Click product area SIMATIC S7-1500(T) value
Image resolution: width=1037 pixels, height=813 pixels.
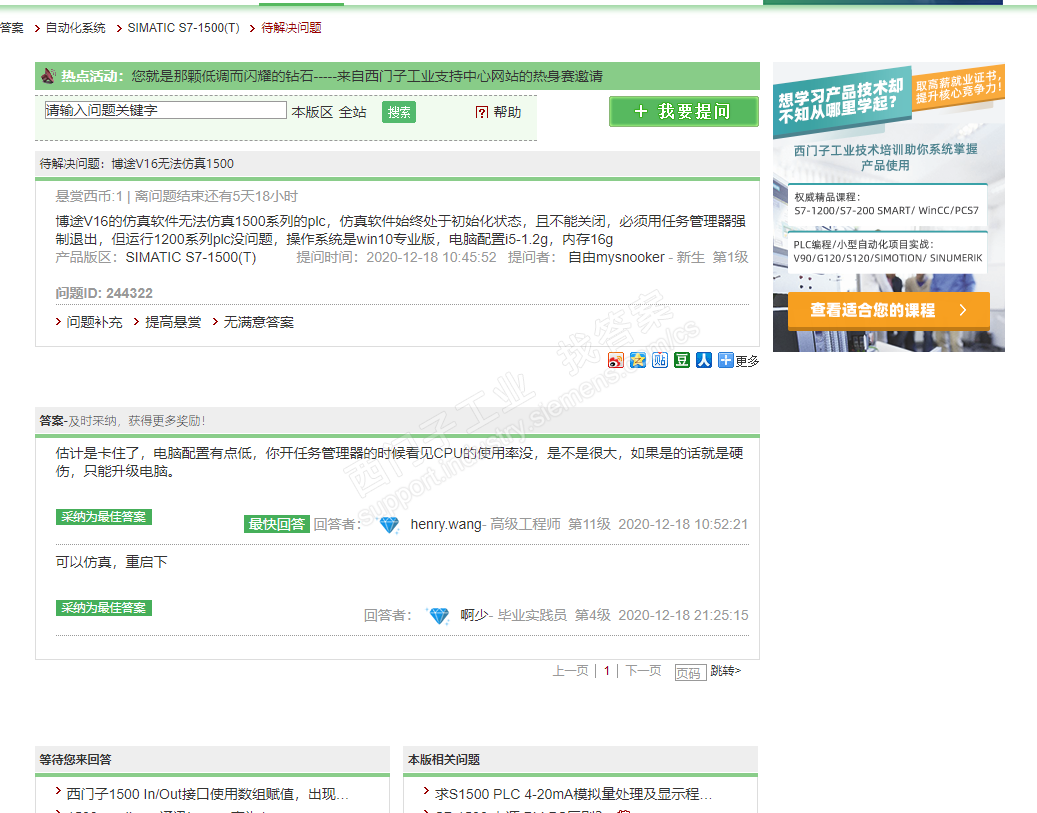[190, 257]
